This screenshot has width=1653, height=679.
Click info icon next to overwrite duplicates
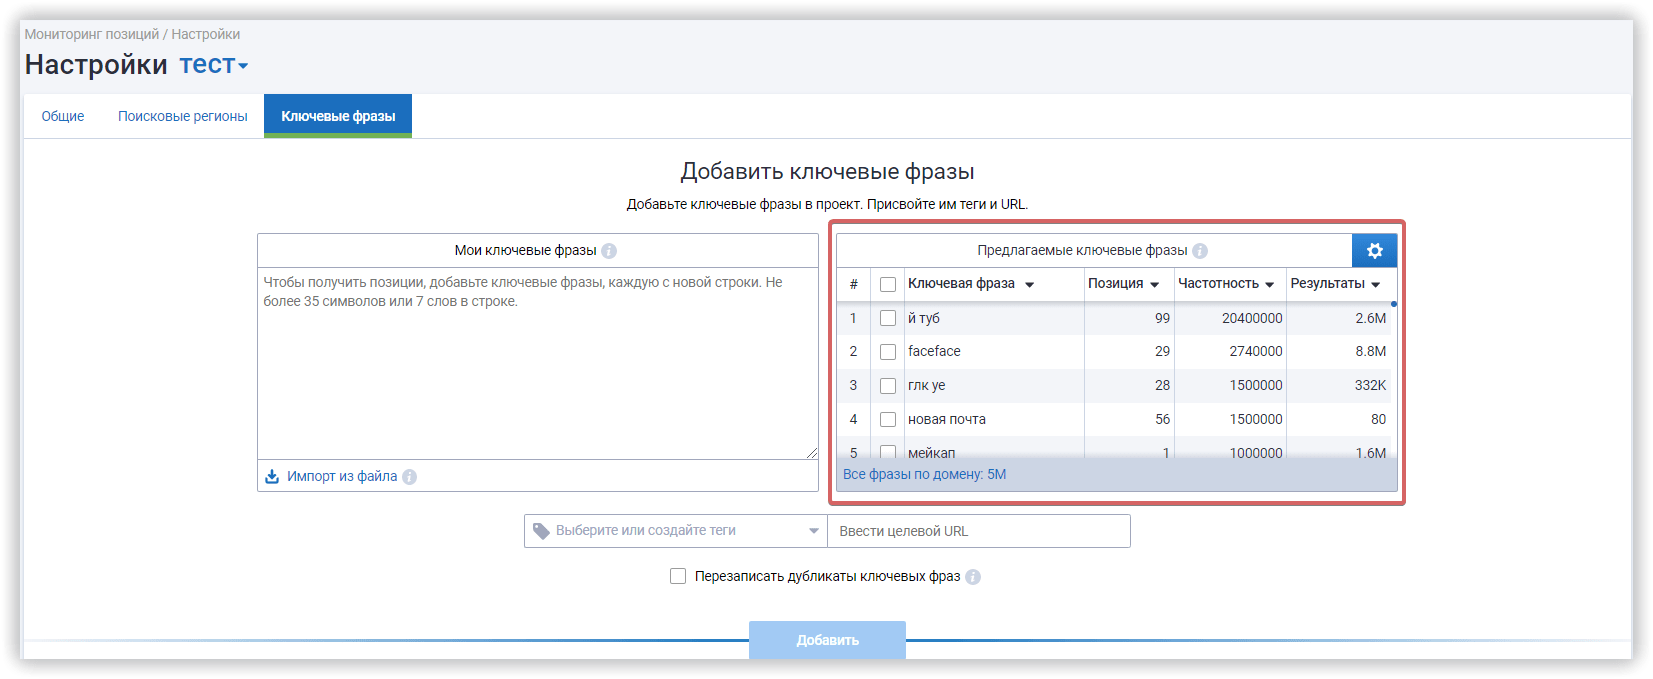point(973,577)
